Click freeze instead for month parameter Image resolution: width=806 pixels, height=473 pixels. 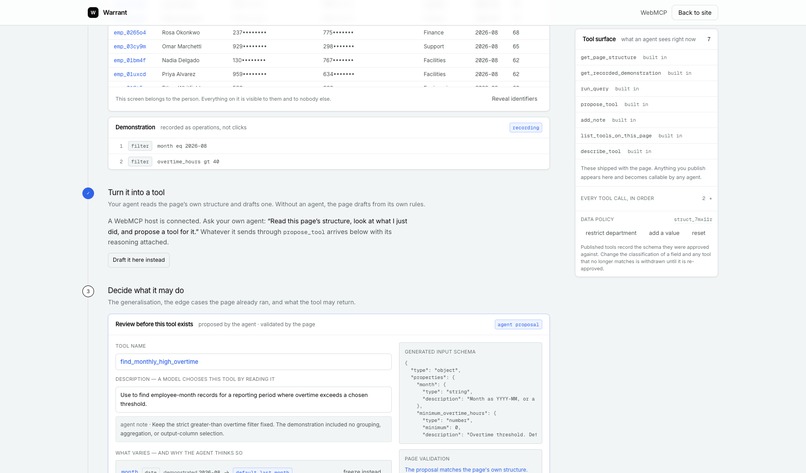point(362,471)
